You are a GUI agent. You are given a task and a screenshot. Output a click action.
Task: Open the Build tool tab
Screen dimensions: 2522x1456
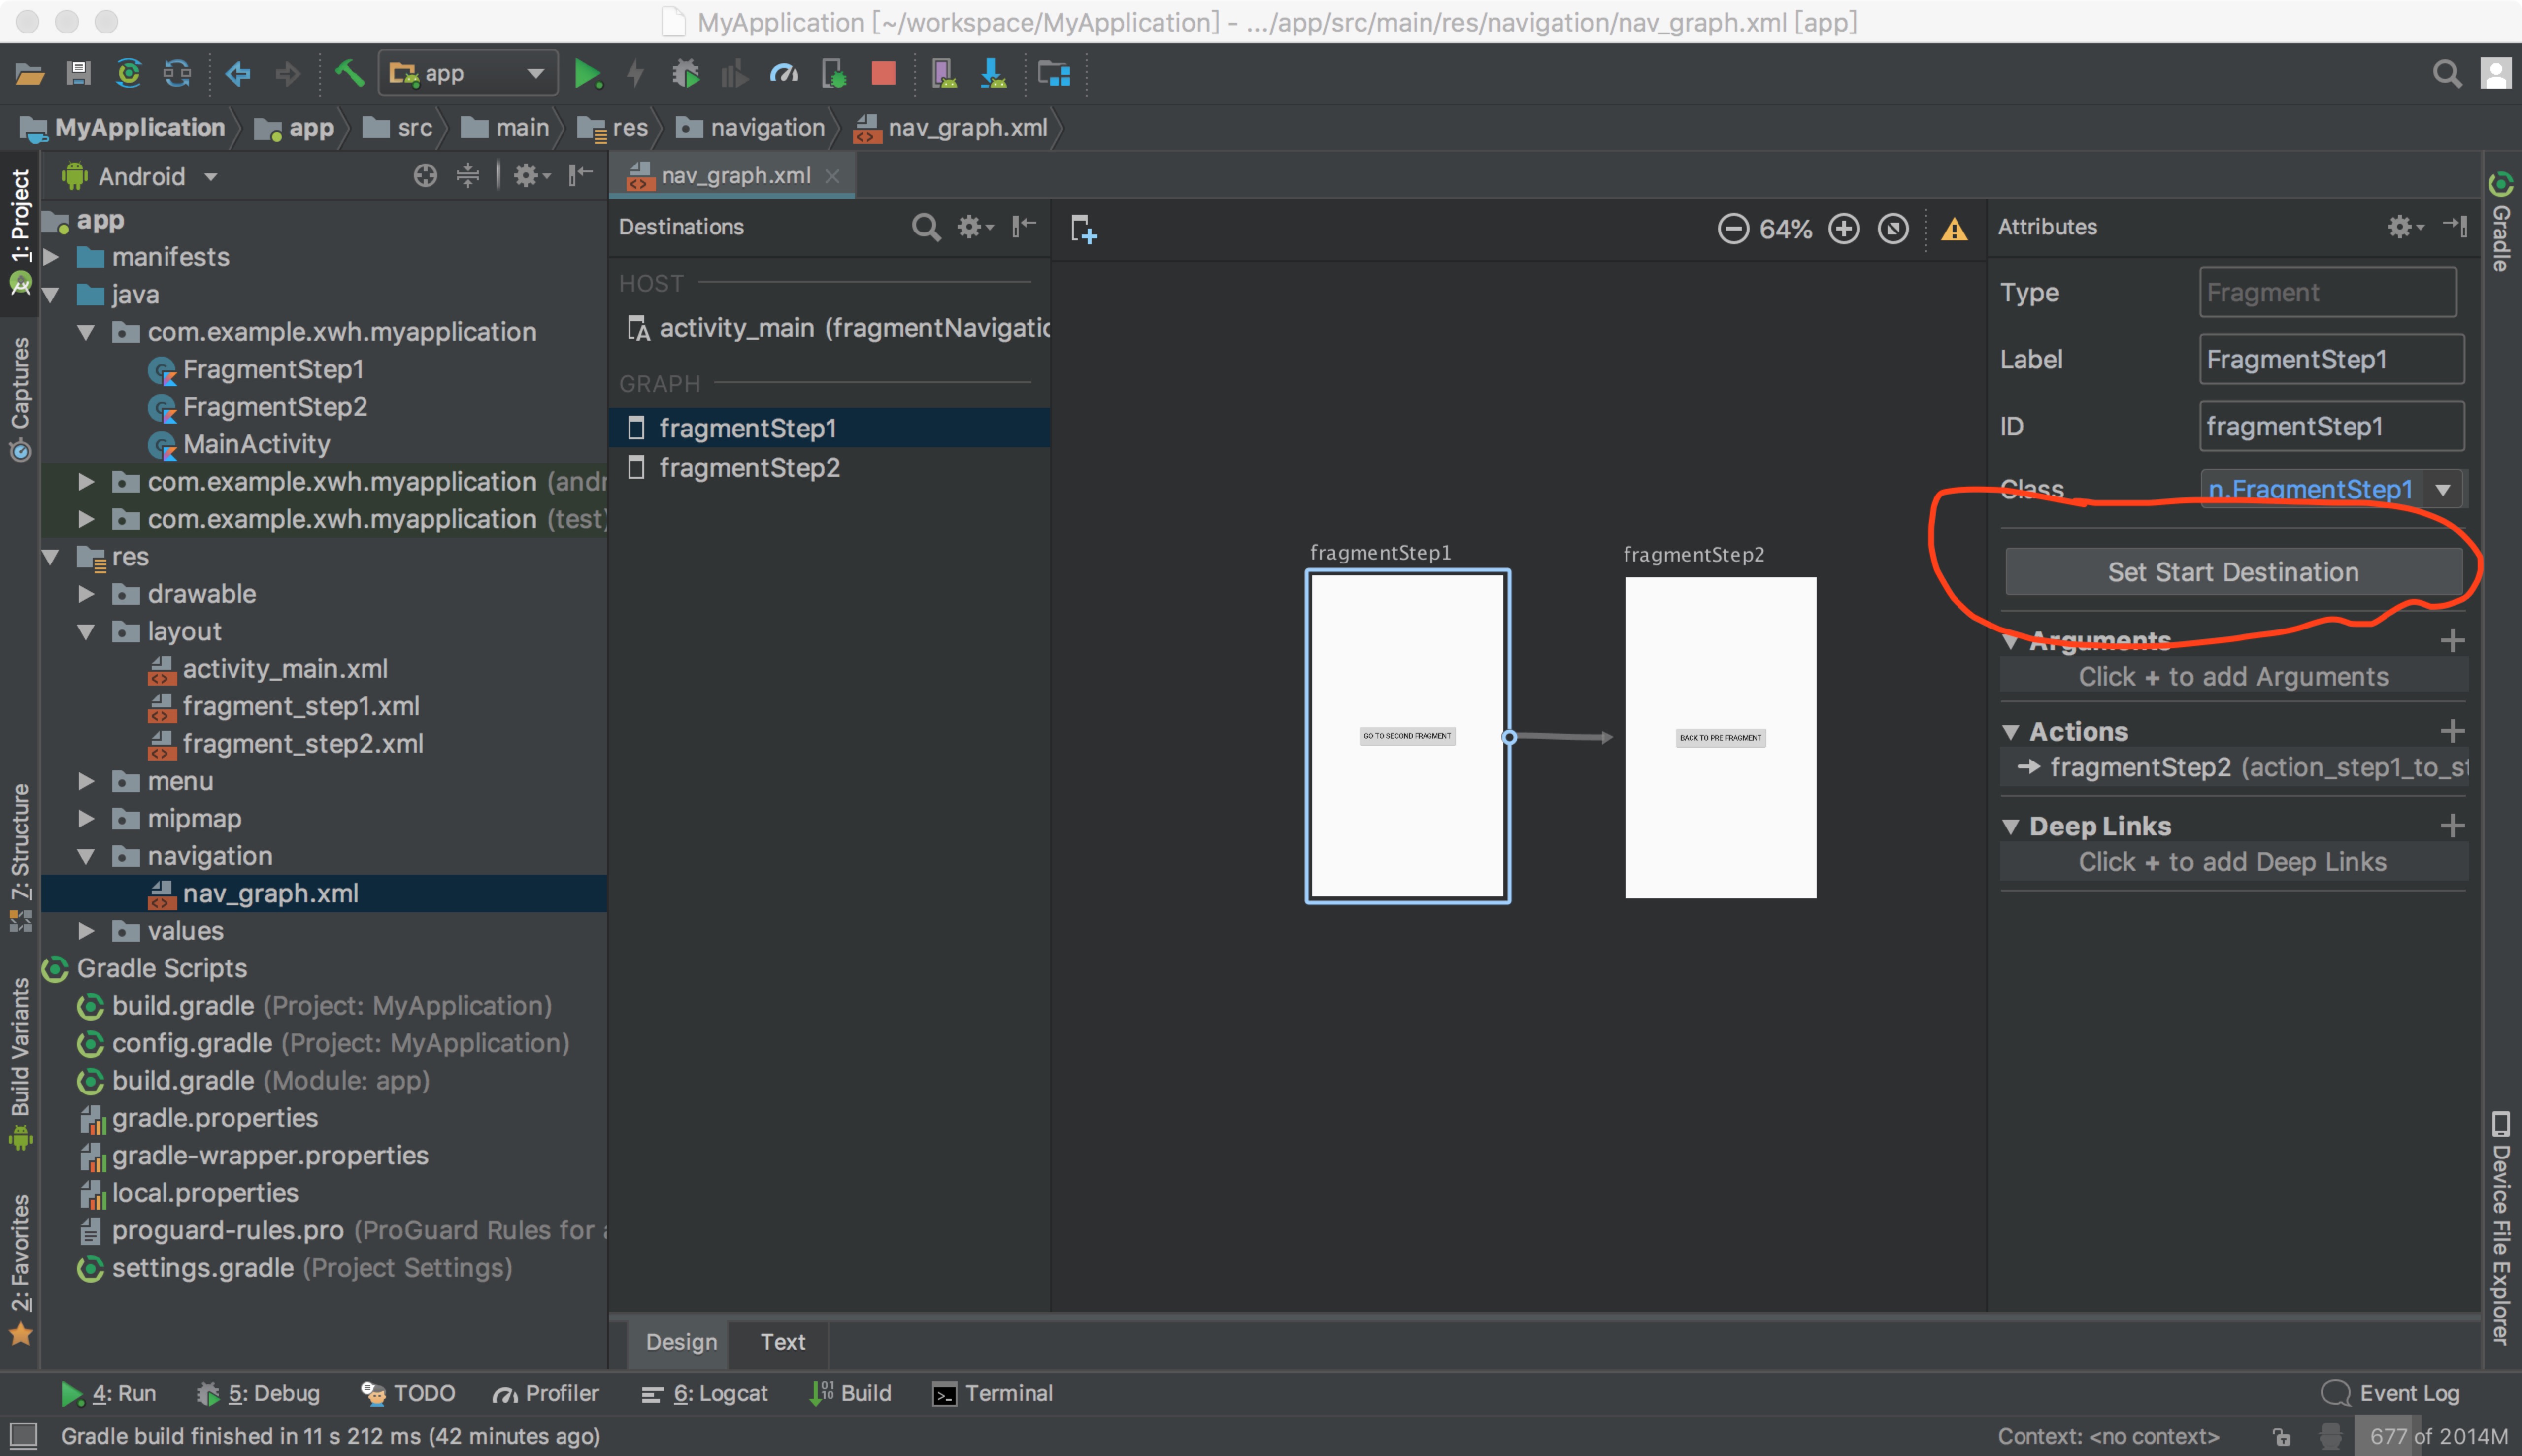(x=850, y=1393)
